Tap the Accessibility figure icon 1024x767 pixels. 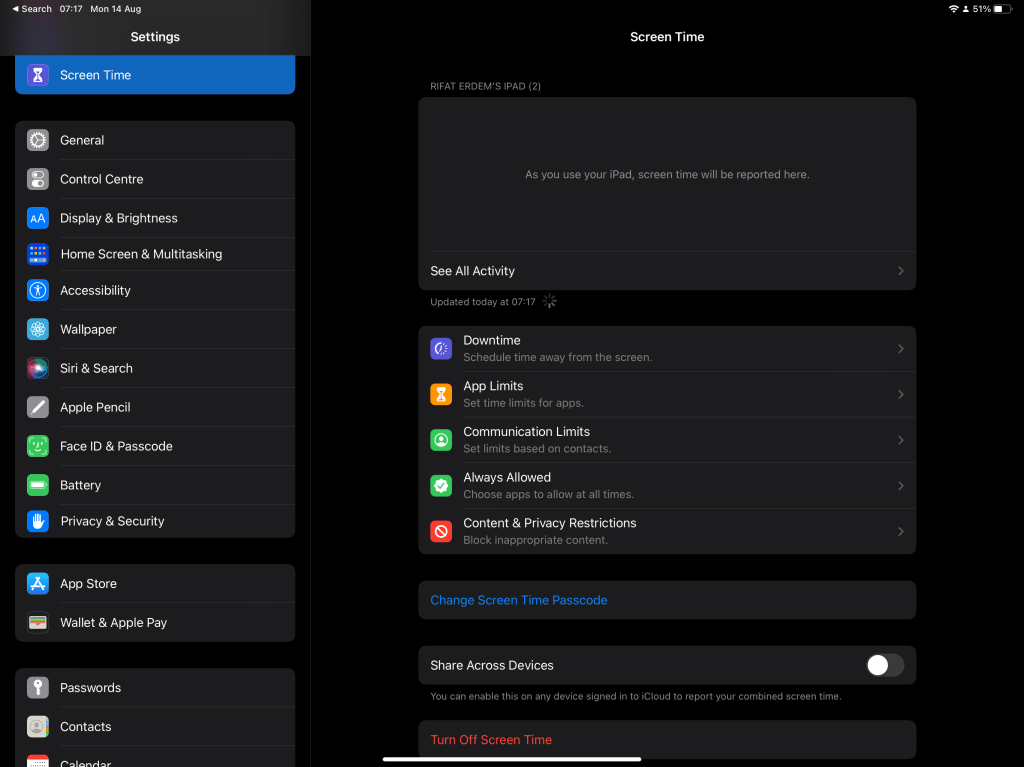coord(38,290)
